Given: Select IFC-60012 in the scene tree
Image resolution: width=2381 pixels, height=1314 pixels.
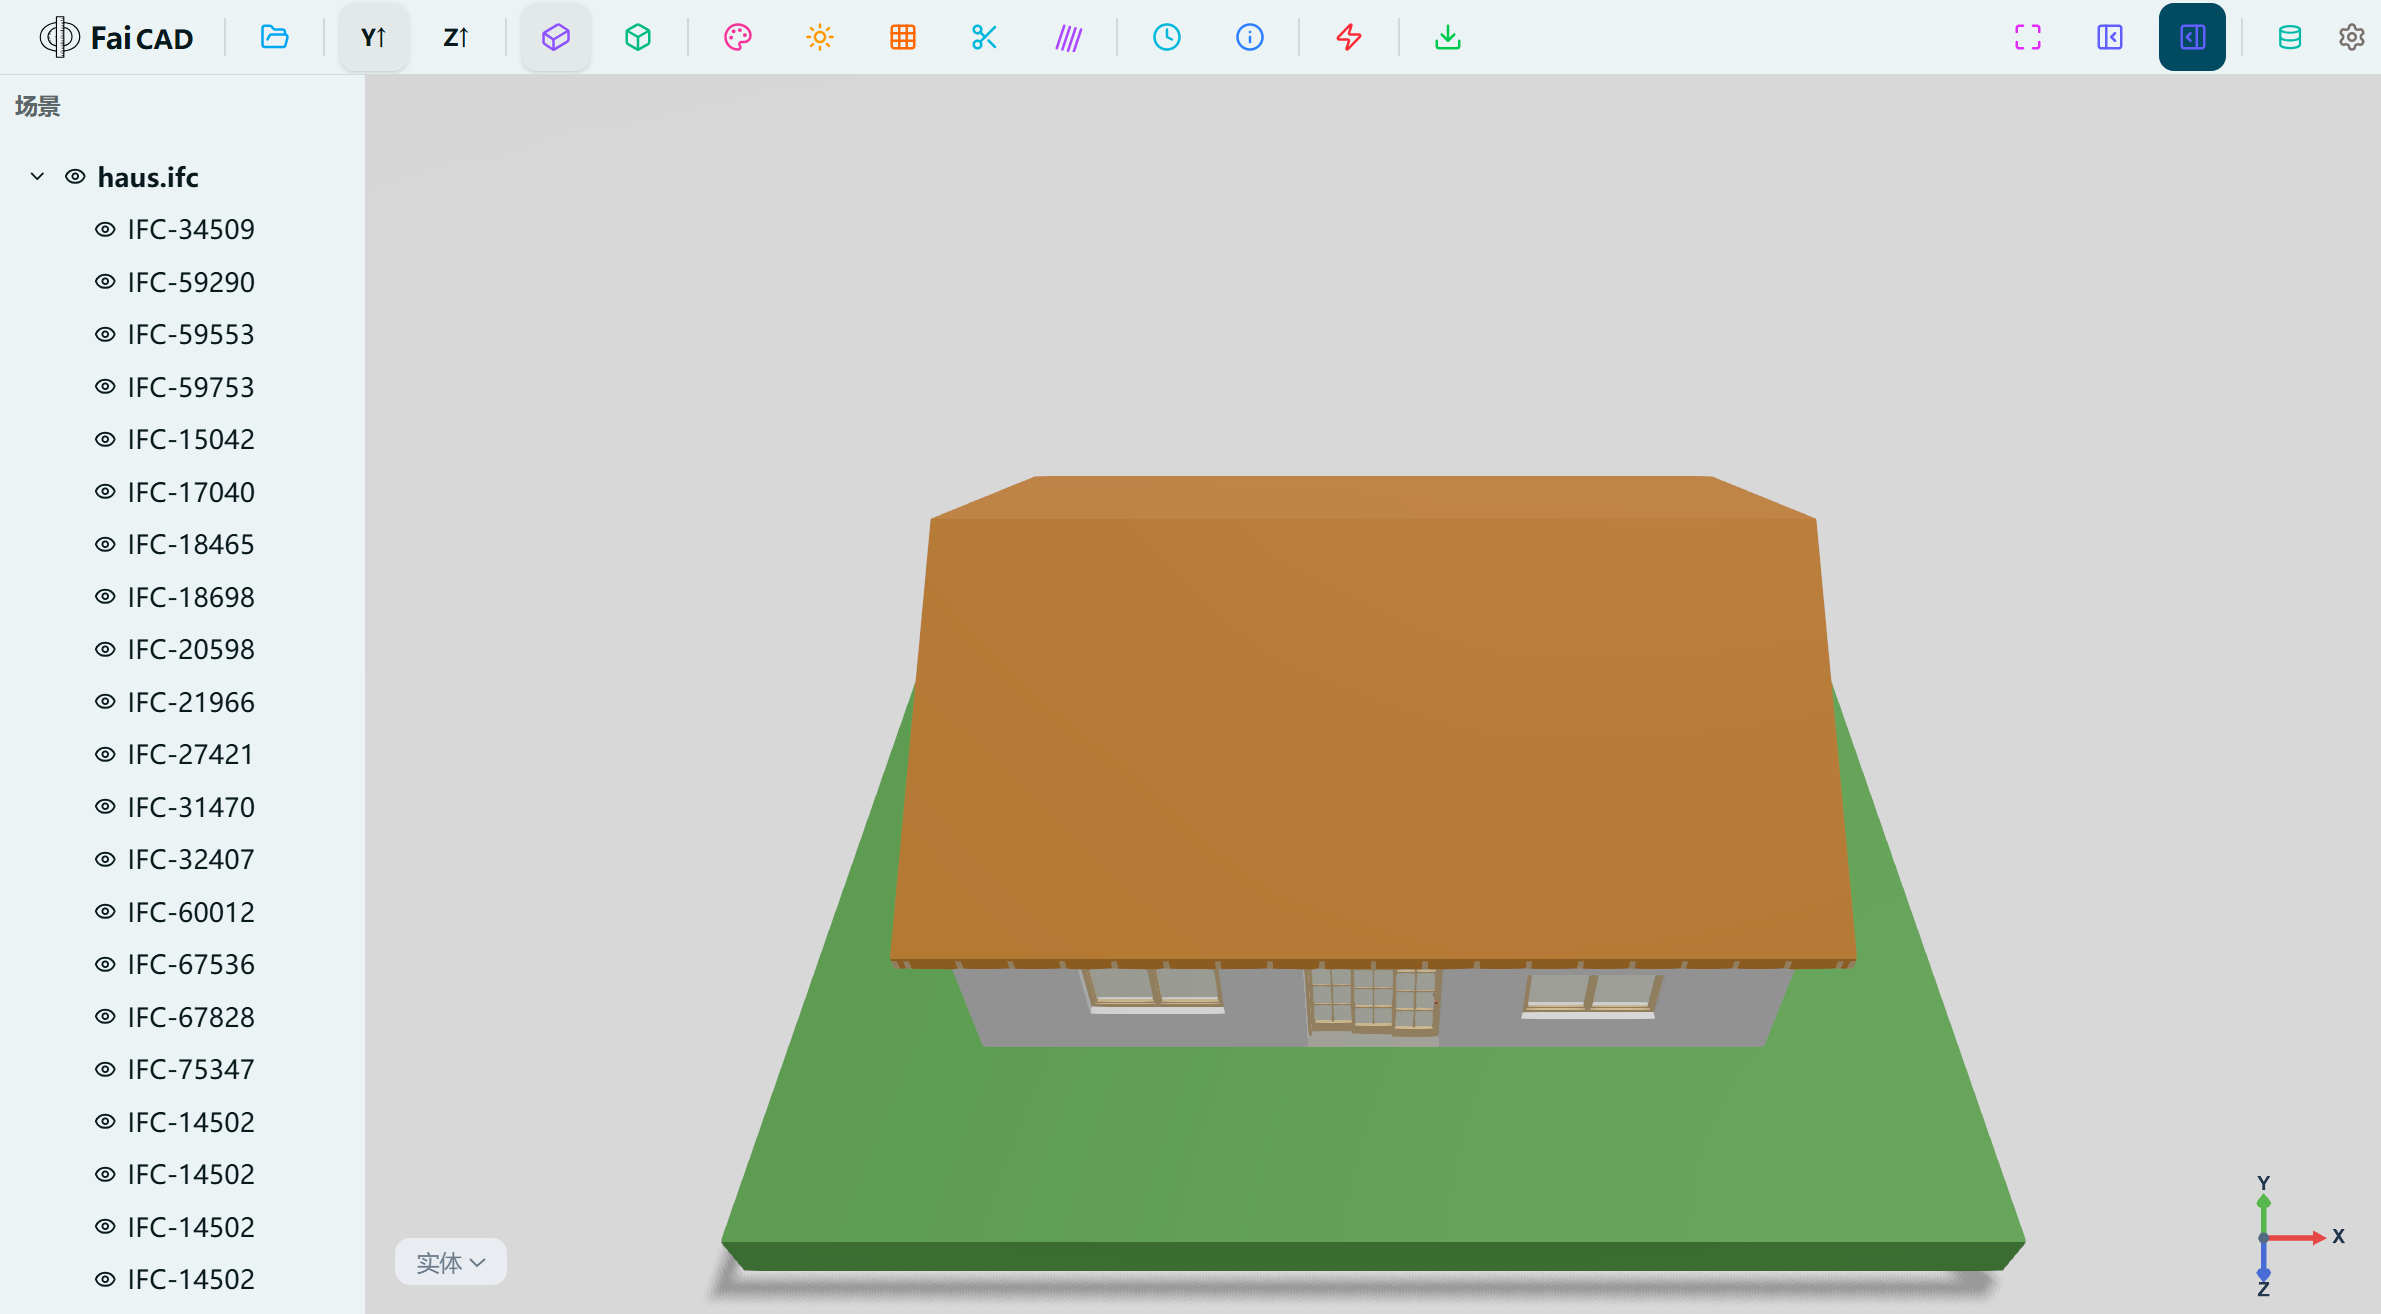Looking at the screenshot, I should [191, 912].
